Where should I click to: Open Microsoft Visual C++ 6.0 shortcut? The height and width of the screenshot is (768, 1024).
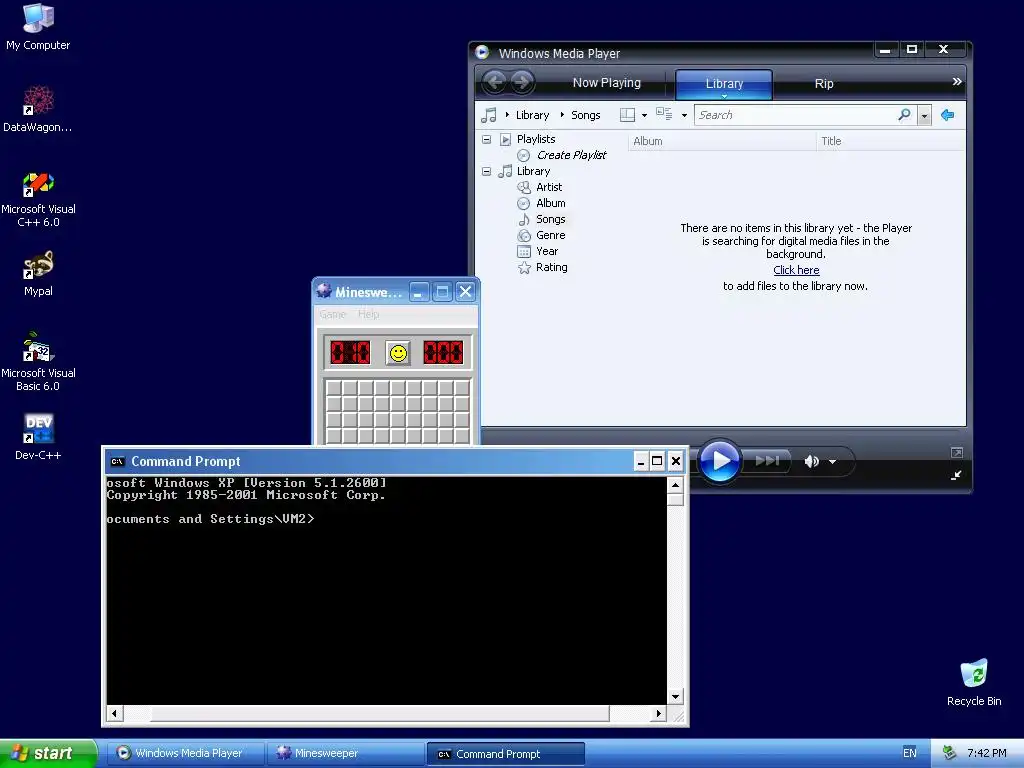pyautogui.click(x=38, y=199)
